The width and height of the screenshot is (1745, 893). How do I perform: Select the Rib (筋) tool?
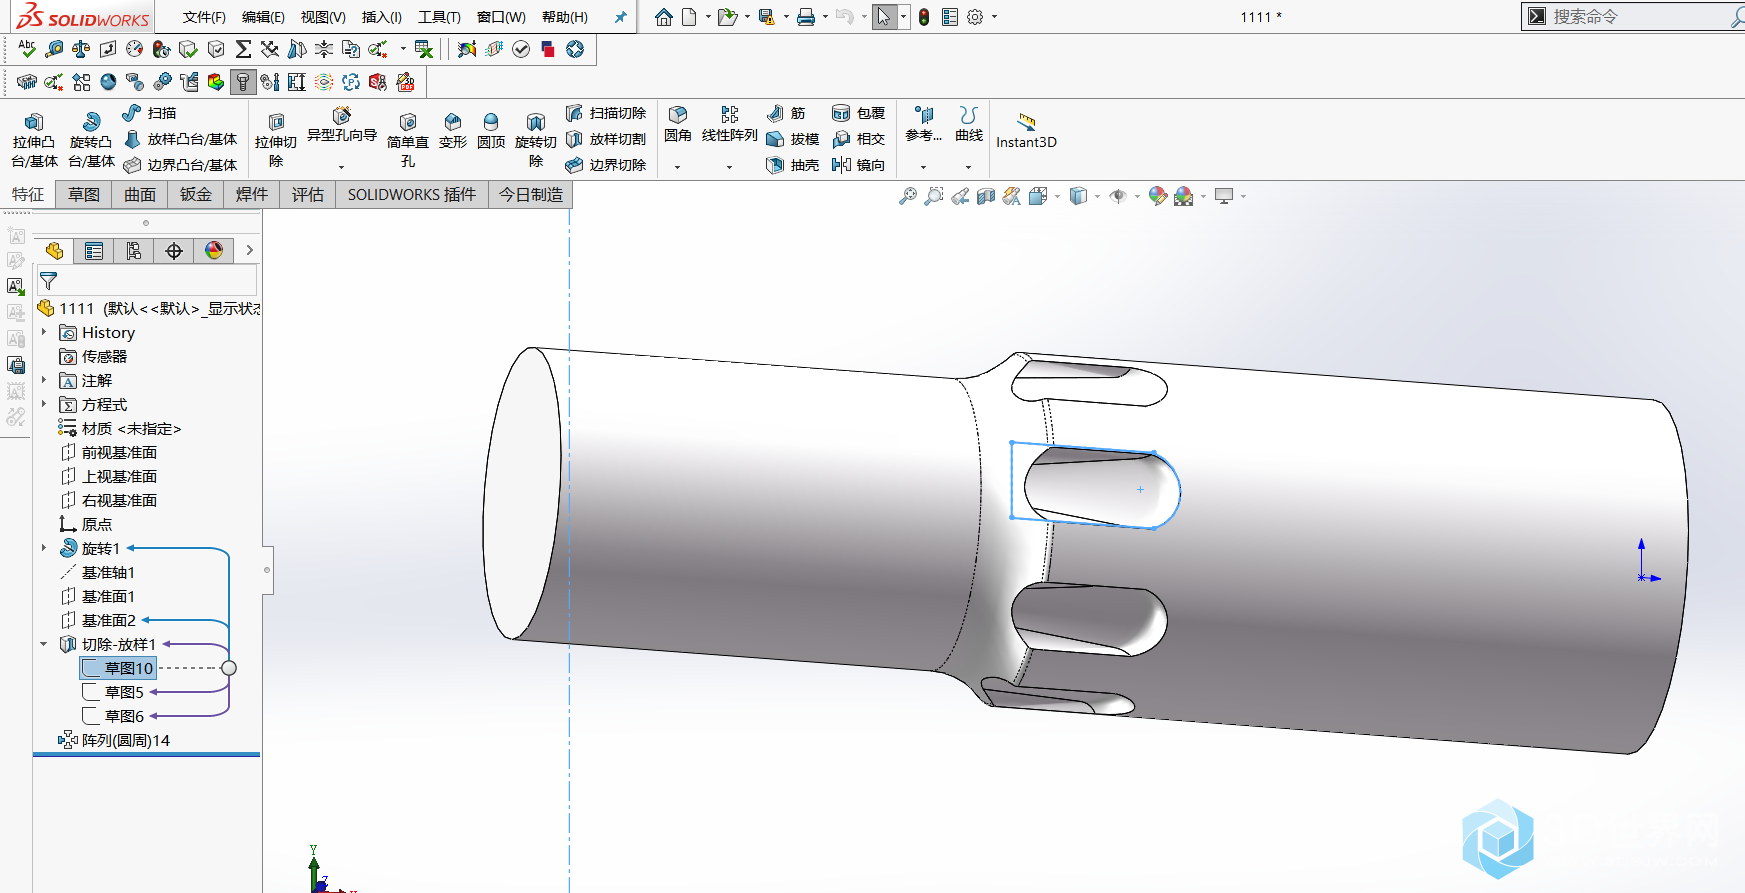coord(786,113)
